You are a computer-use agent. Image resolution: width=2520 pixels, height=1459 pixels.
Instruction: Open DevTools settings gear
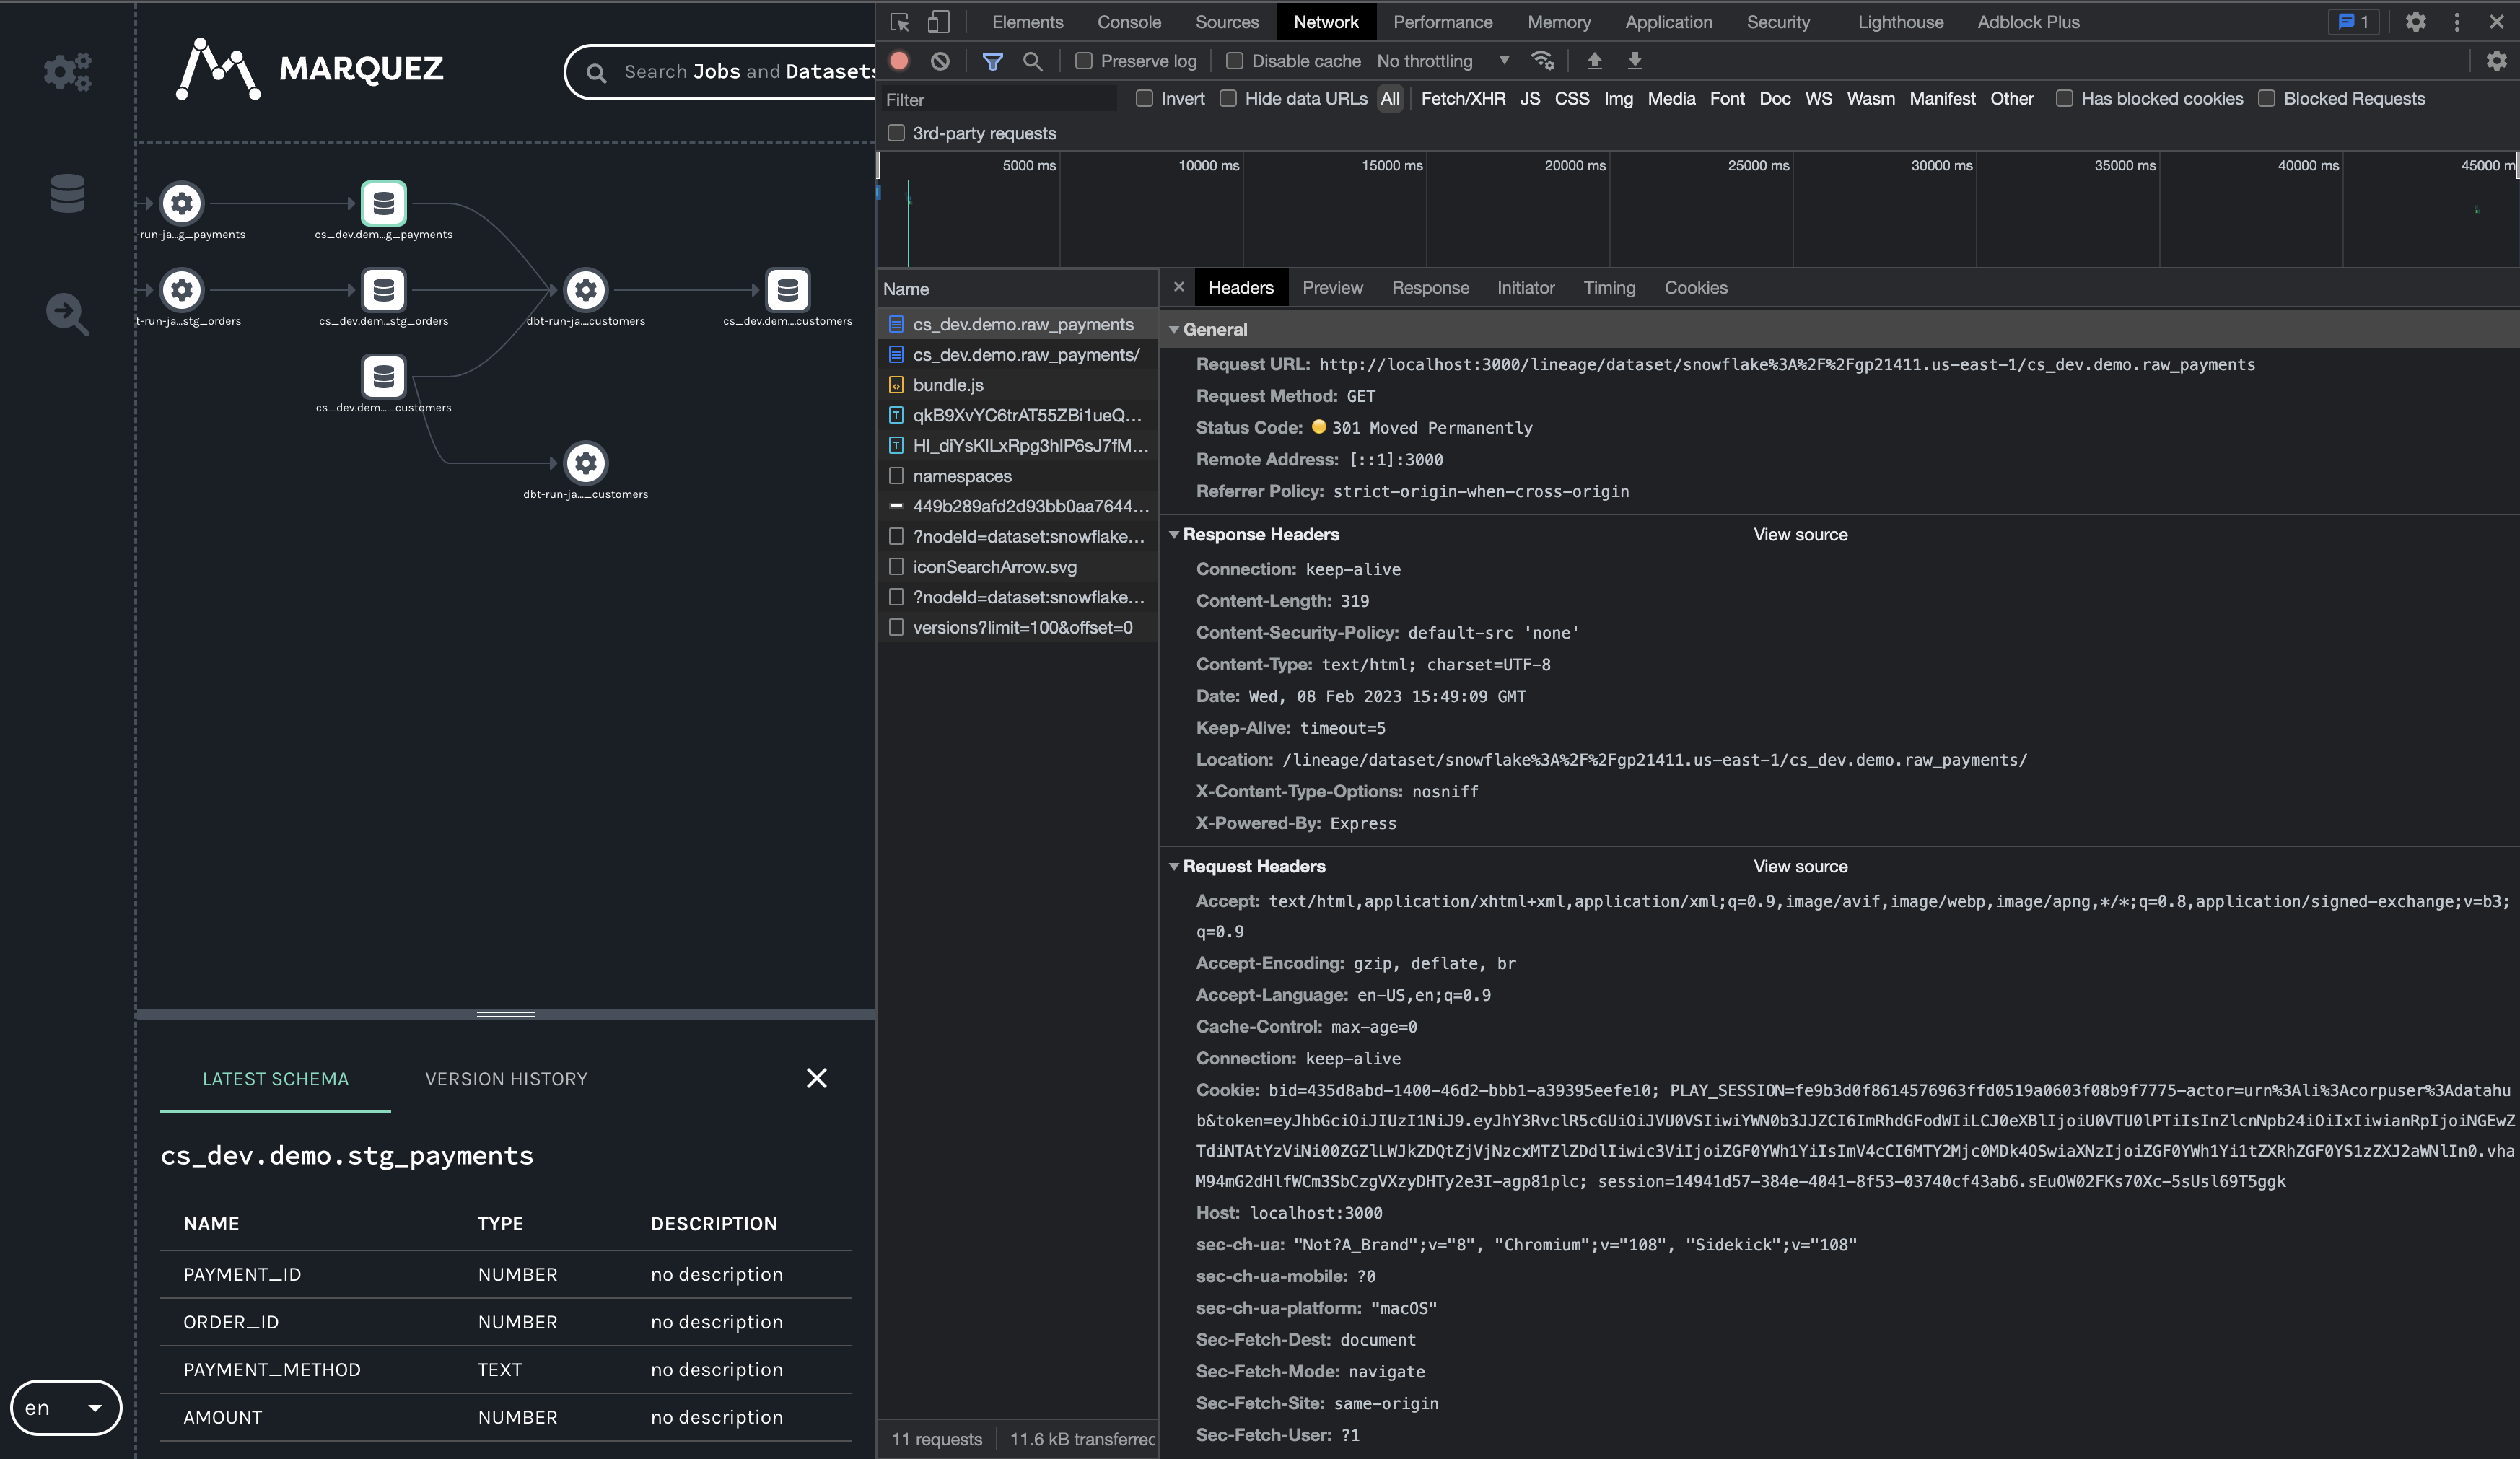pos(2415,21)
